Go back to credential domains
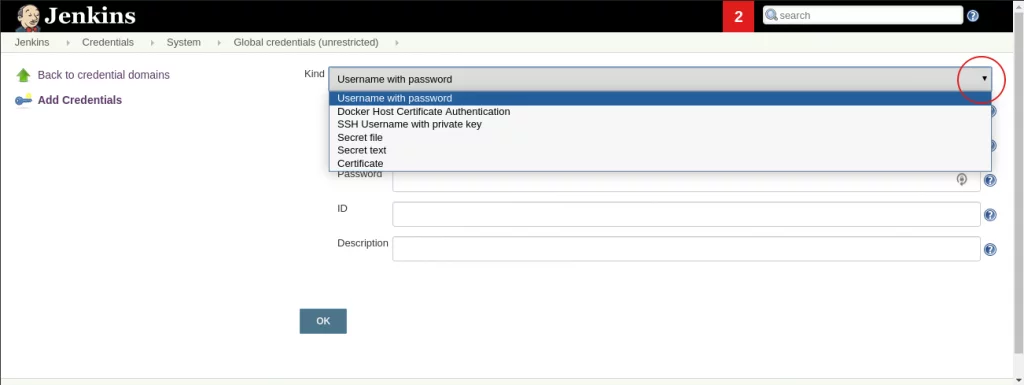This screenshot has width=1024, height=385. coord(104,75)
